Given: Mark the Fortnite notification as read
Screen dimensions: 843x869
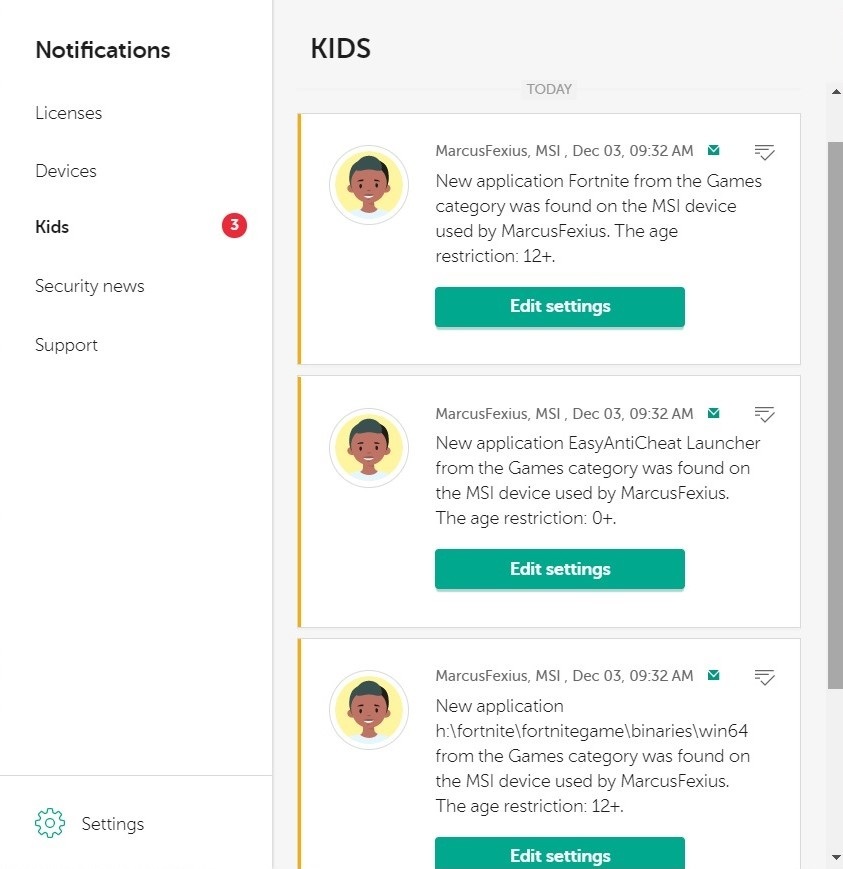Looking at the screenshot, I should 765,152.
